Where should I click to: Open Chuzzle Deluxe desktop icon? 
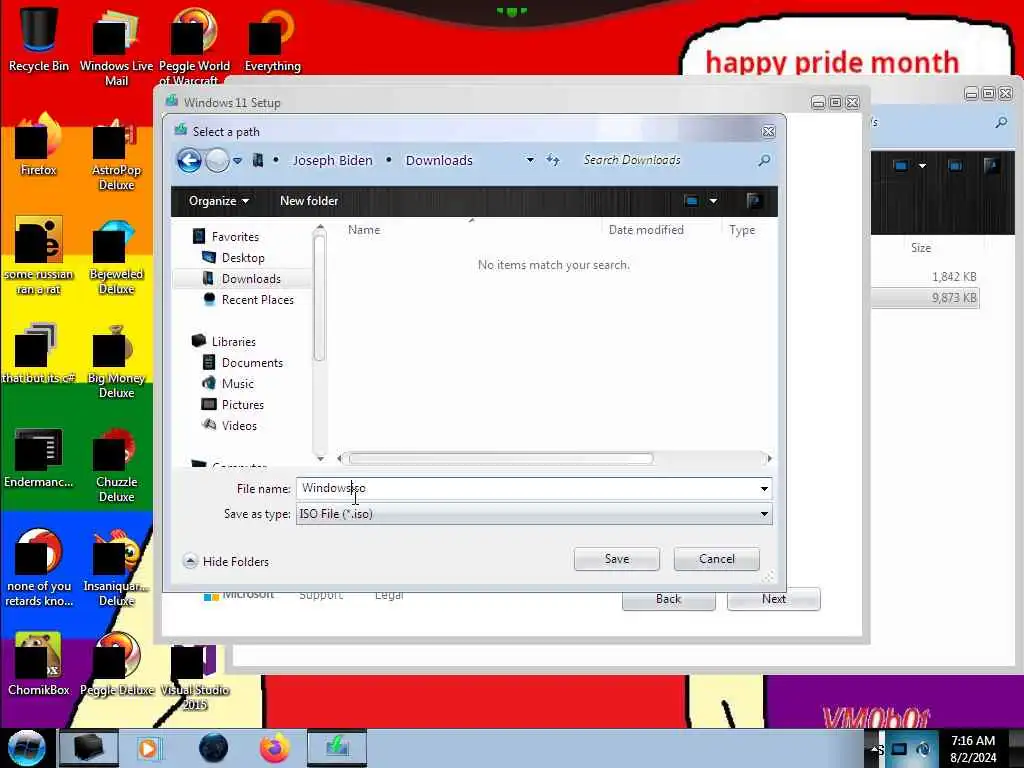116,464
